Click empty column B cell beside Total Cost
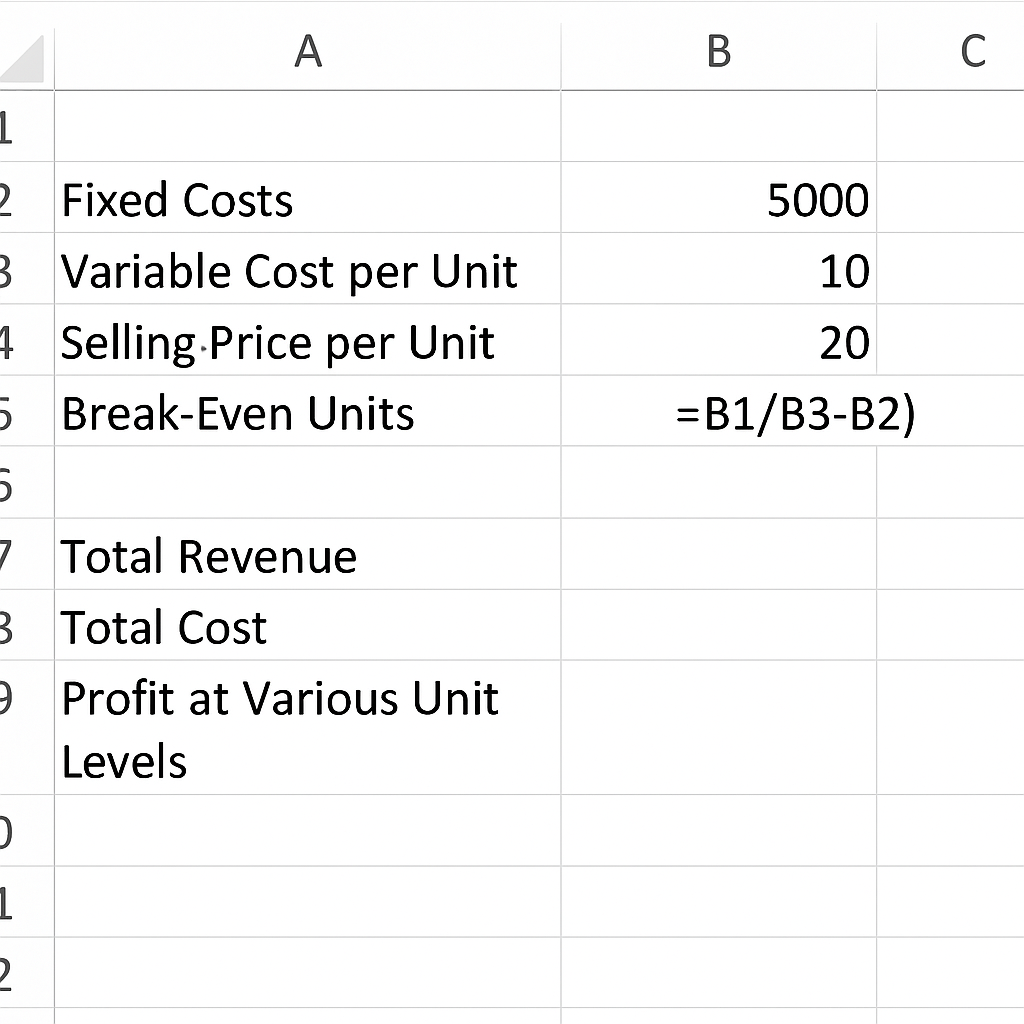The height and width of the screenshot is (1024, 1024). coord(718,627)
